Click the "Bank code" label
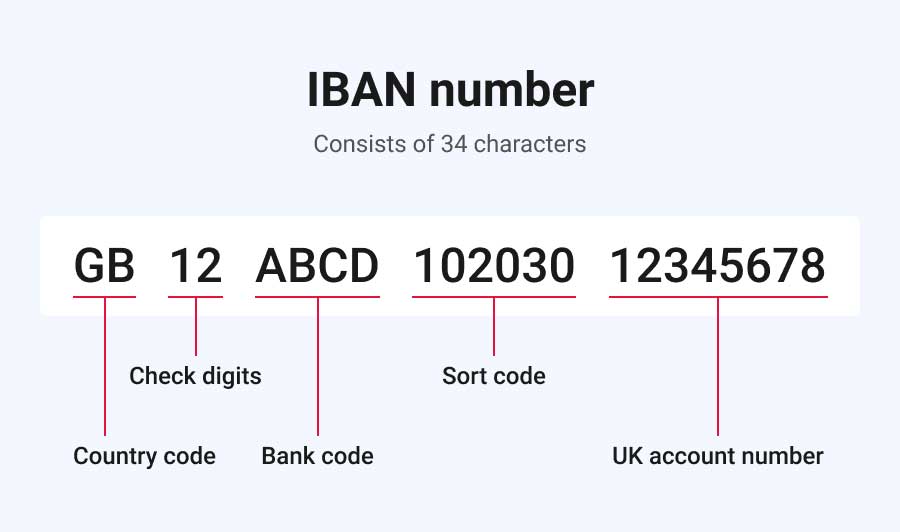Viewport: 900px width, 532px height. (x=317, y=457)
